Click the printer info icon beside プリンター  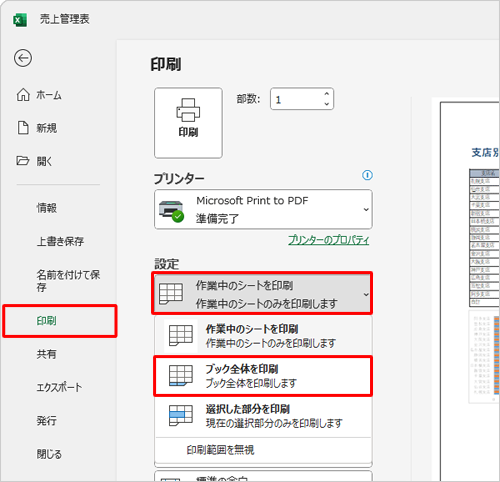click(367, 175)
